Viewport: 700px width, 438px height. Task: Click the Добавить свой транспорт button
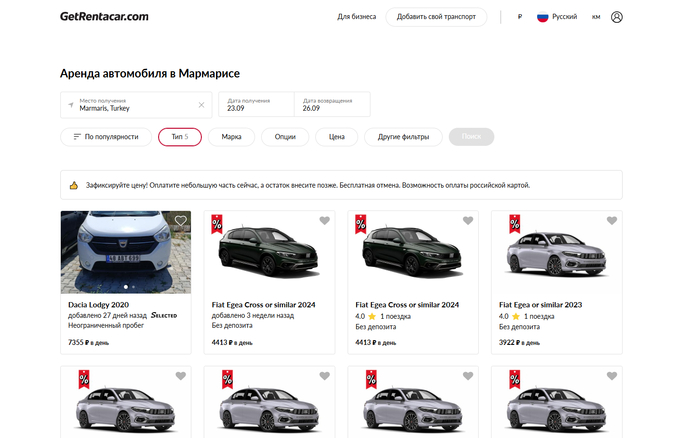[x=436, y=17]
